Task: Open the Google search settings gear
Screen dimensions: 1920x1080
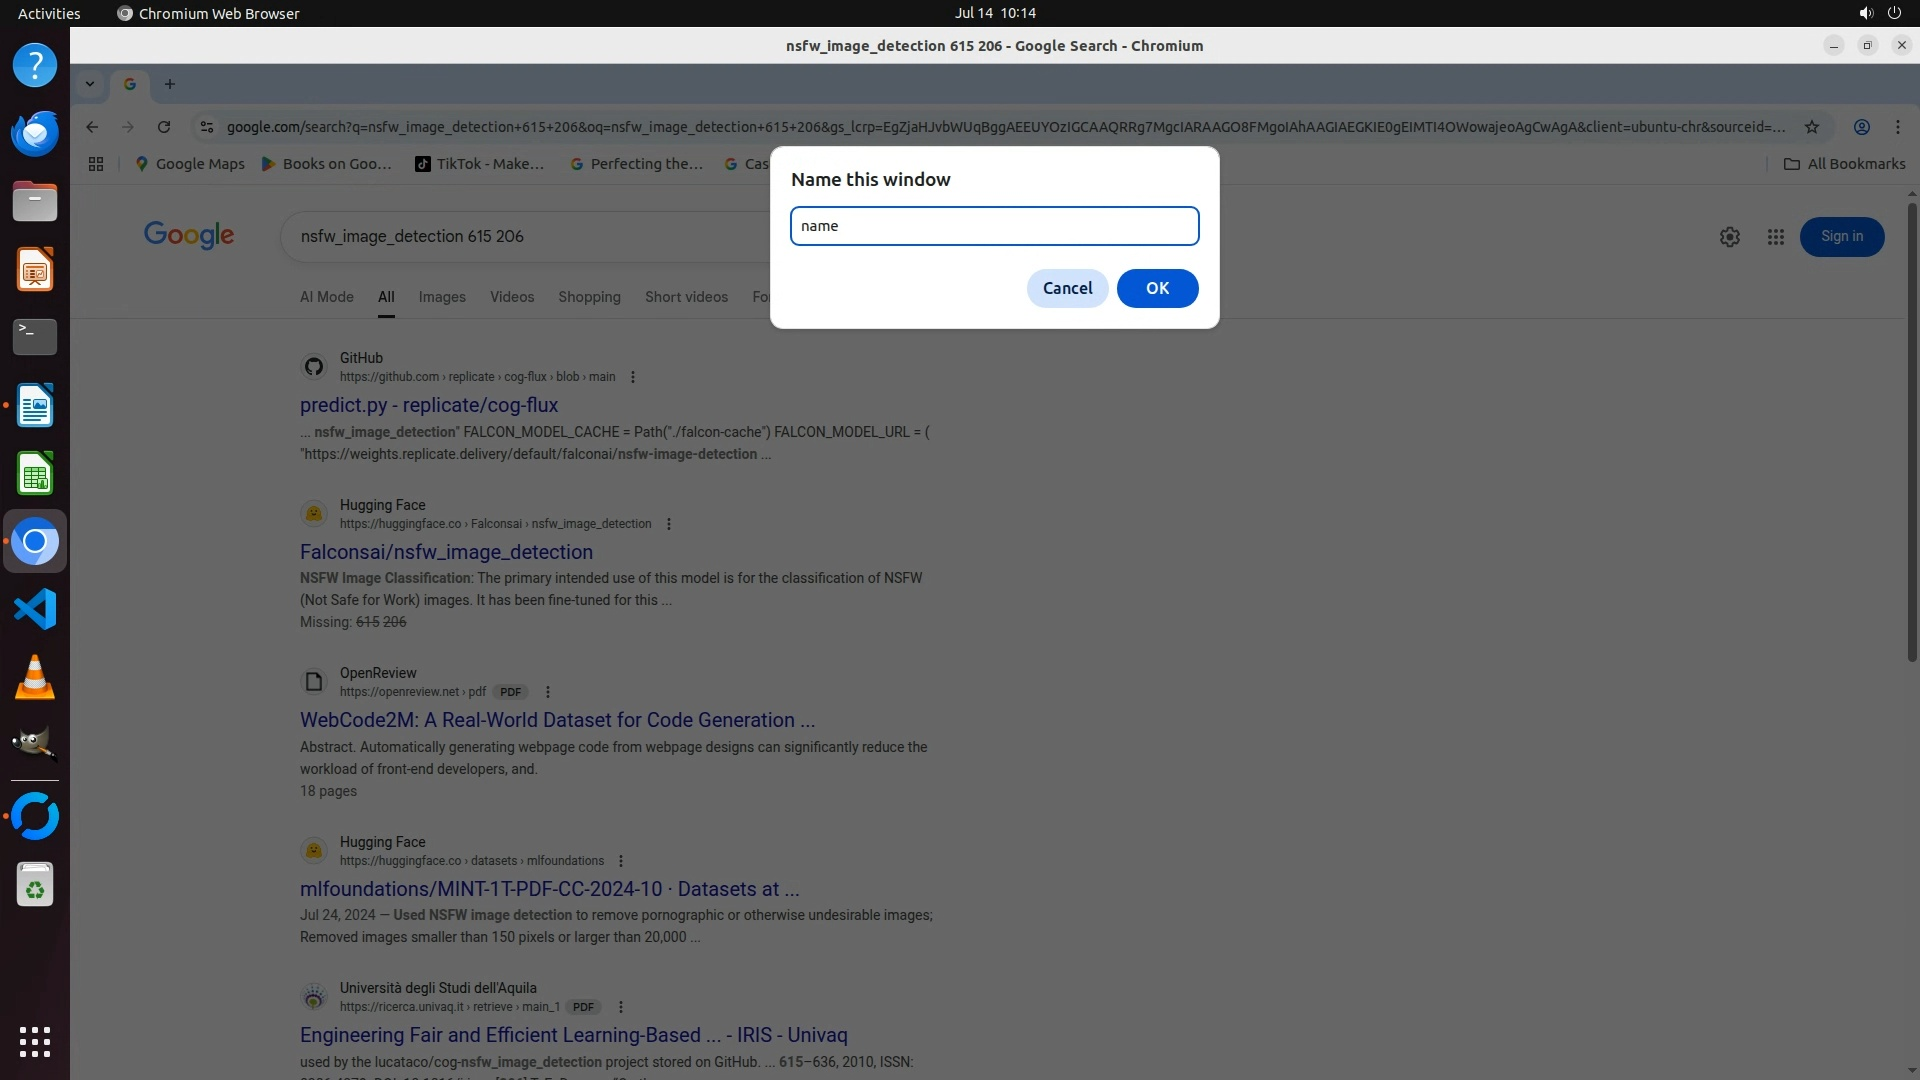Action: 1729,237
